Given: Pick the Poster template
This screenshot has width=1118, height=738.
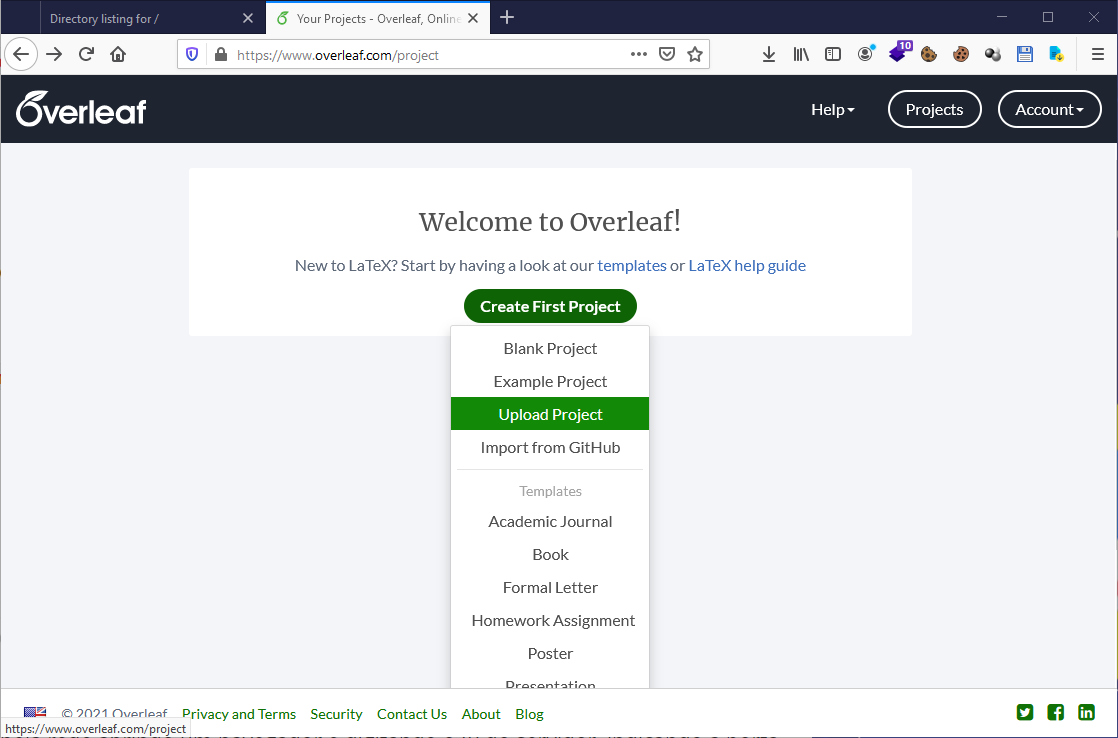Looking at the screenshot, I should pyautogui.click(x=550, y=653).
